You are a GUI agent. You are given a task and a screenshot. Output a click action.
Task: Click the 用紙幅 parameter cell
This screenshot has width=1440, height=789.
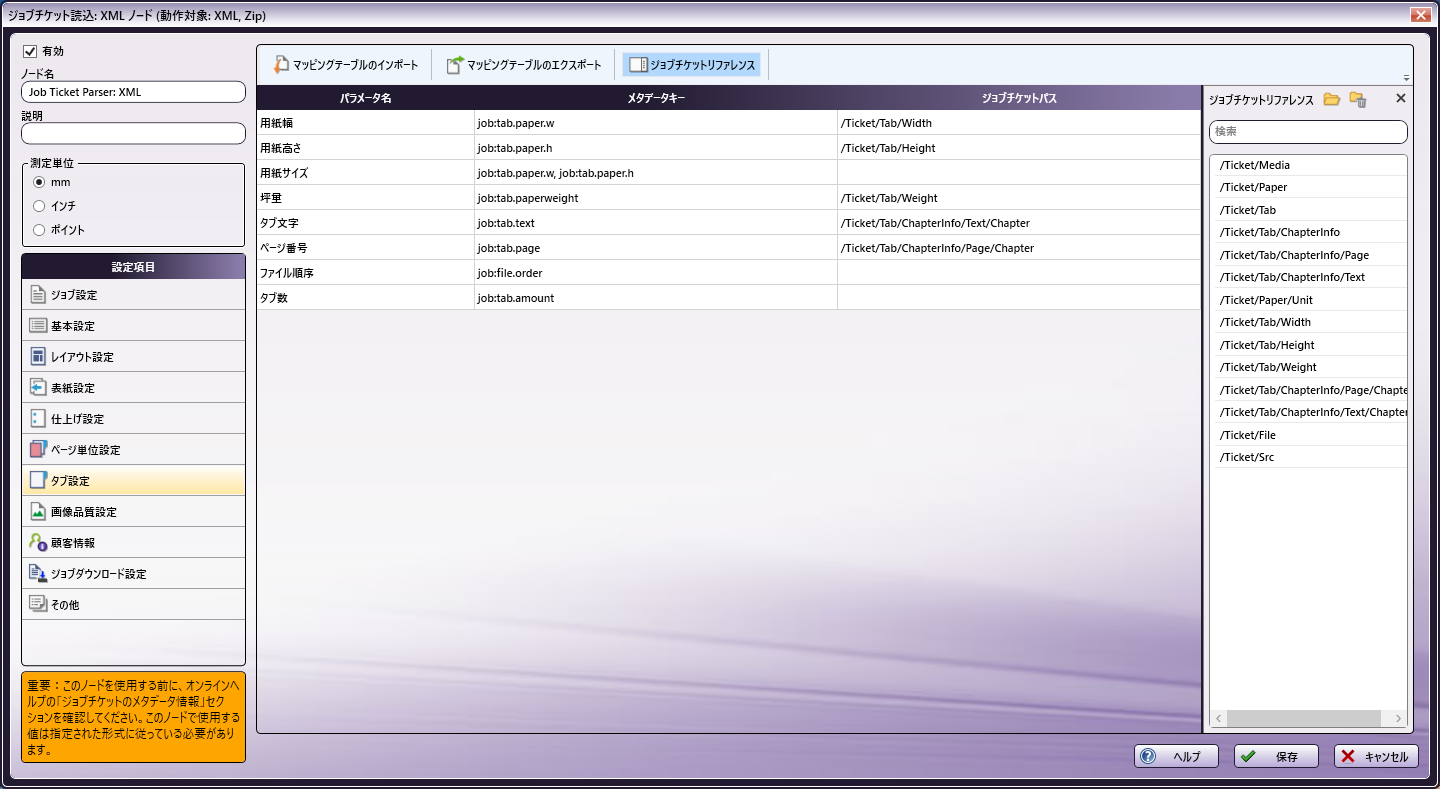point(366,123)
